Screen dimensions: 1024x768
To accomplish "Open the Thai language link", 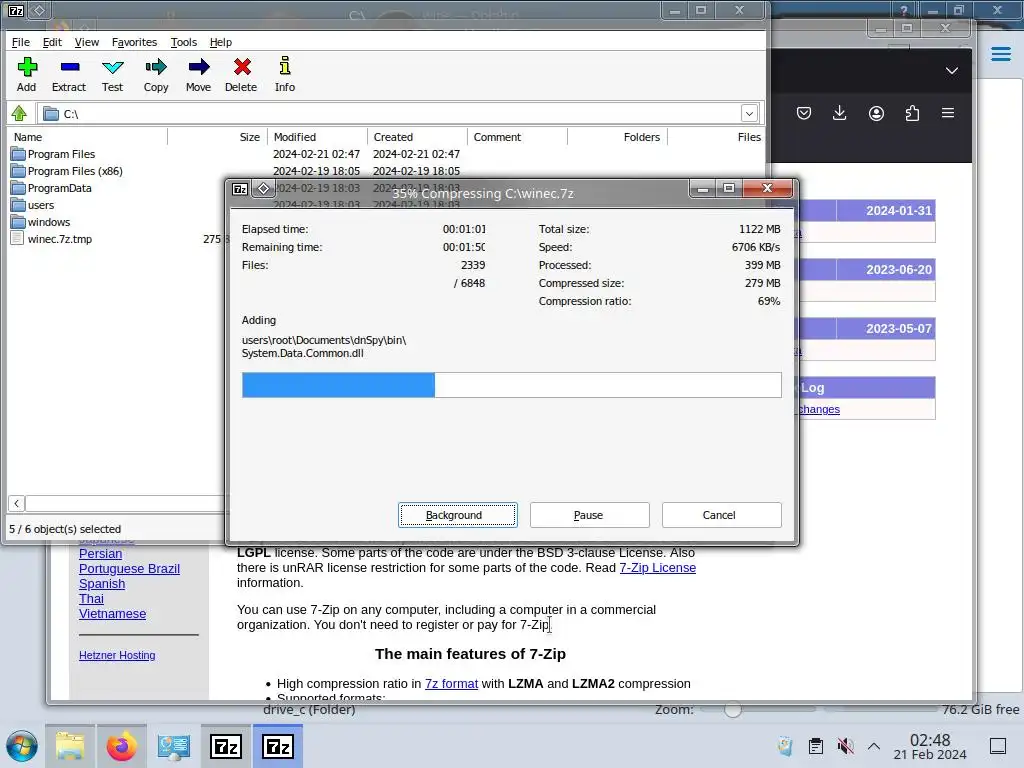I will 91,599.
